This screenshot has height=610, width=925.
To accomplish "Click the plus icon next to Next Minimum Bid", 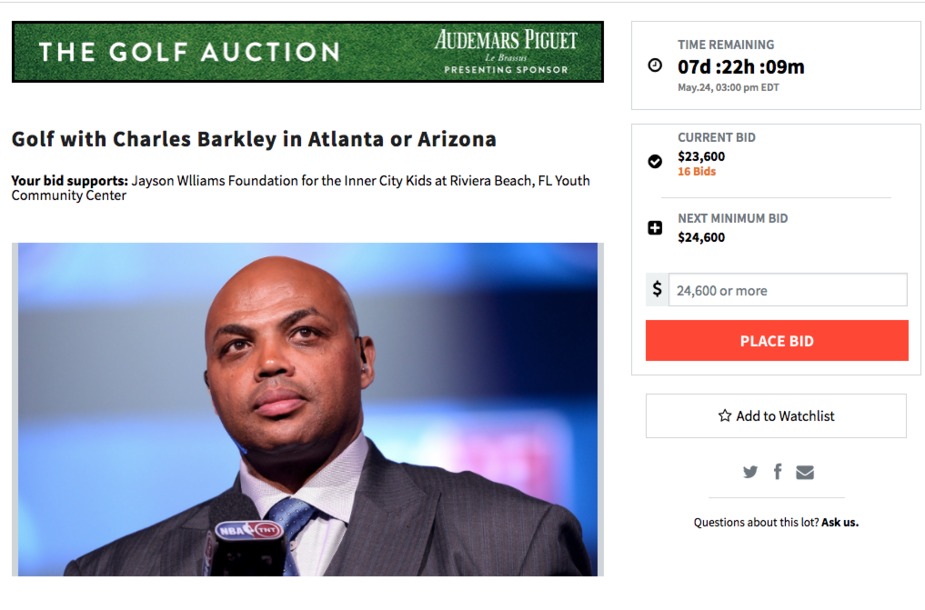I will (x=655, y=228).
